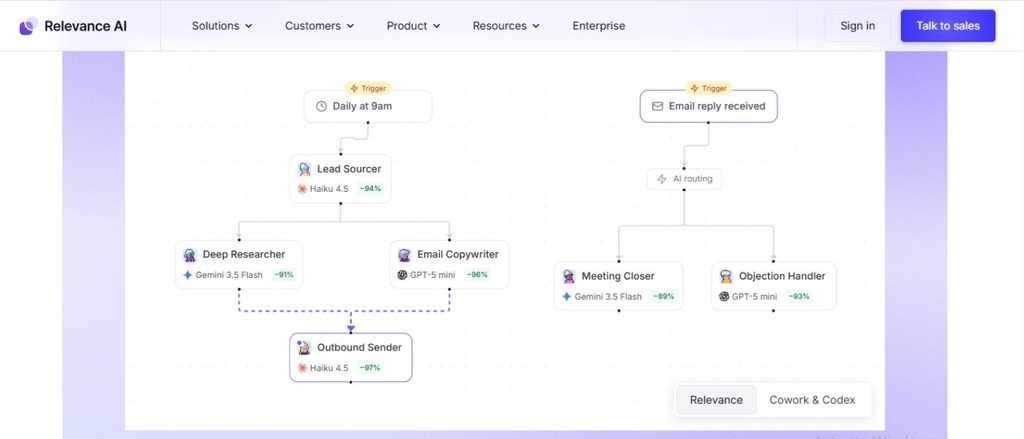Click the Meeting Closer agent avatar icon
This screenshot has height=439, width=1024.
(569, 276)
